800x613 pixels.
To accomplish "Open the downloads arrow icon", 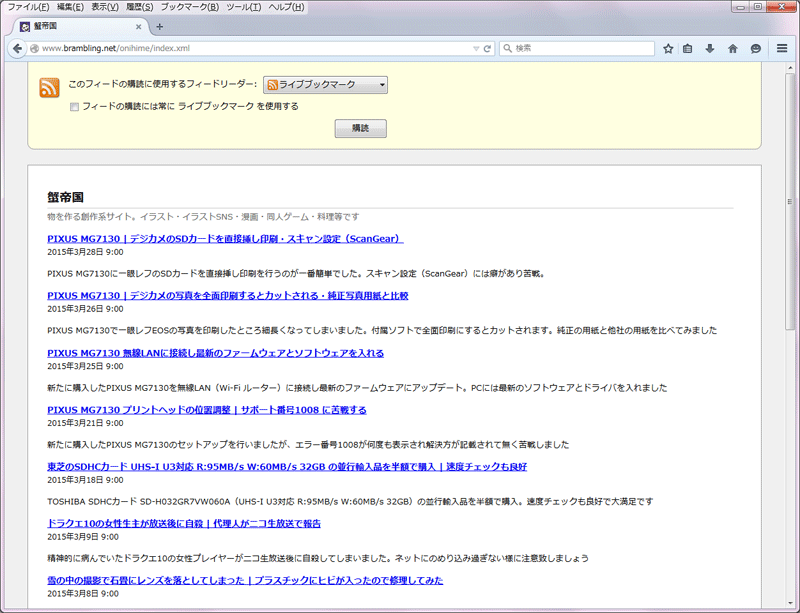I will 710,48.
